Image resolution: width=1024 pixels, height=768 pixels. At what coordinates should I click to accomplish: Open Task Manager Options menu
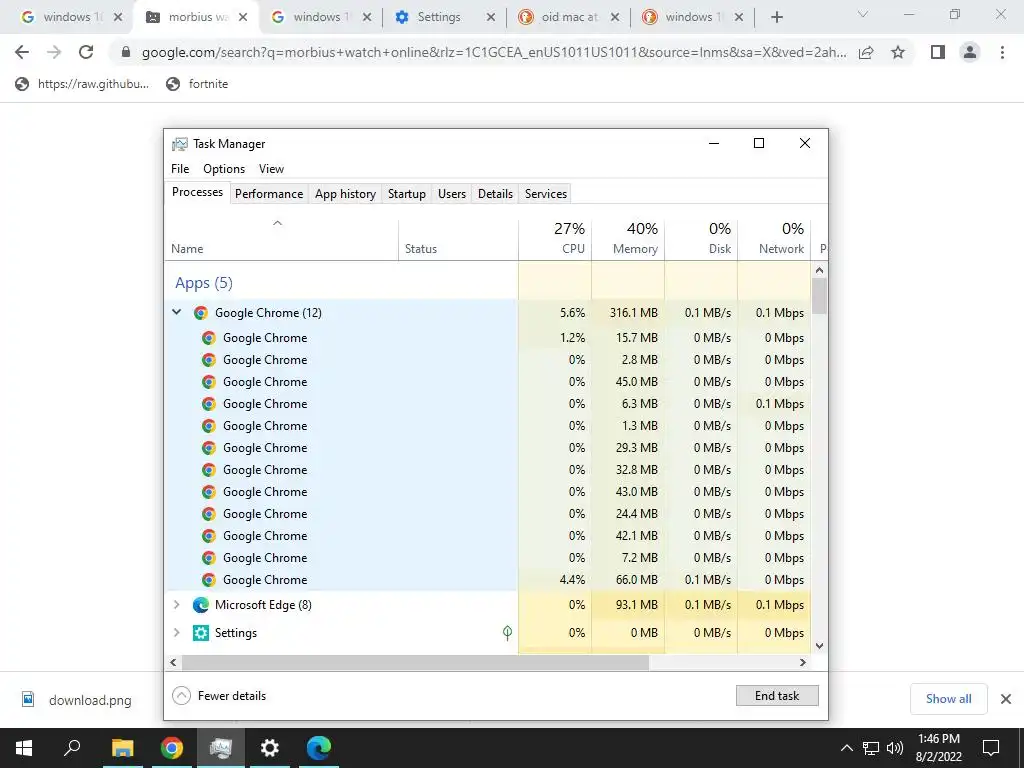pyautogui.click(x=224, y=168)
